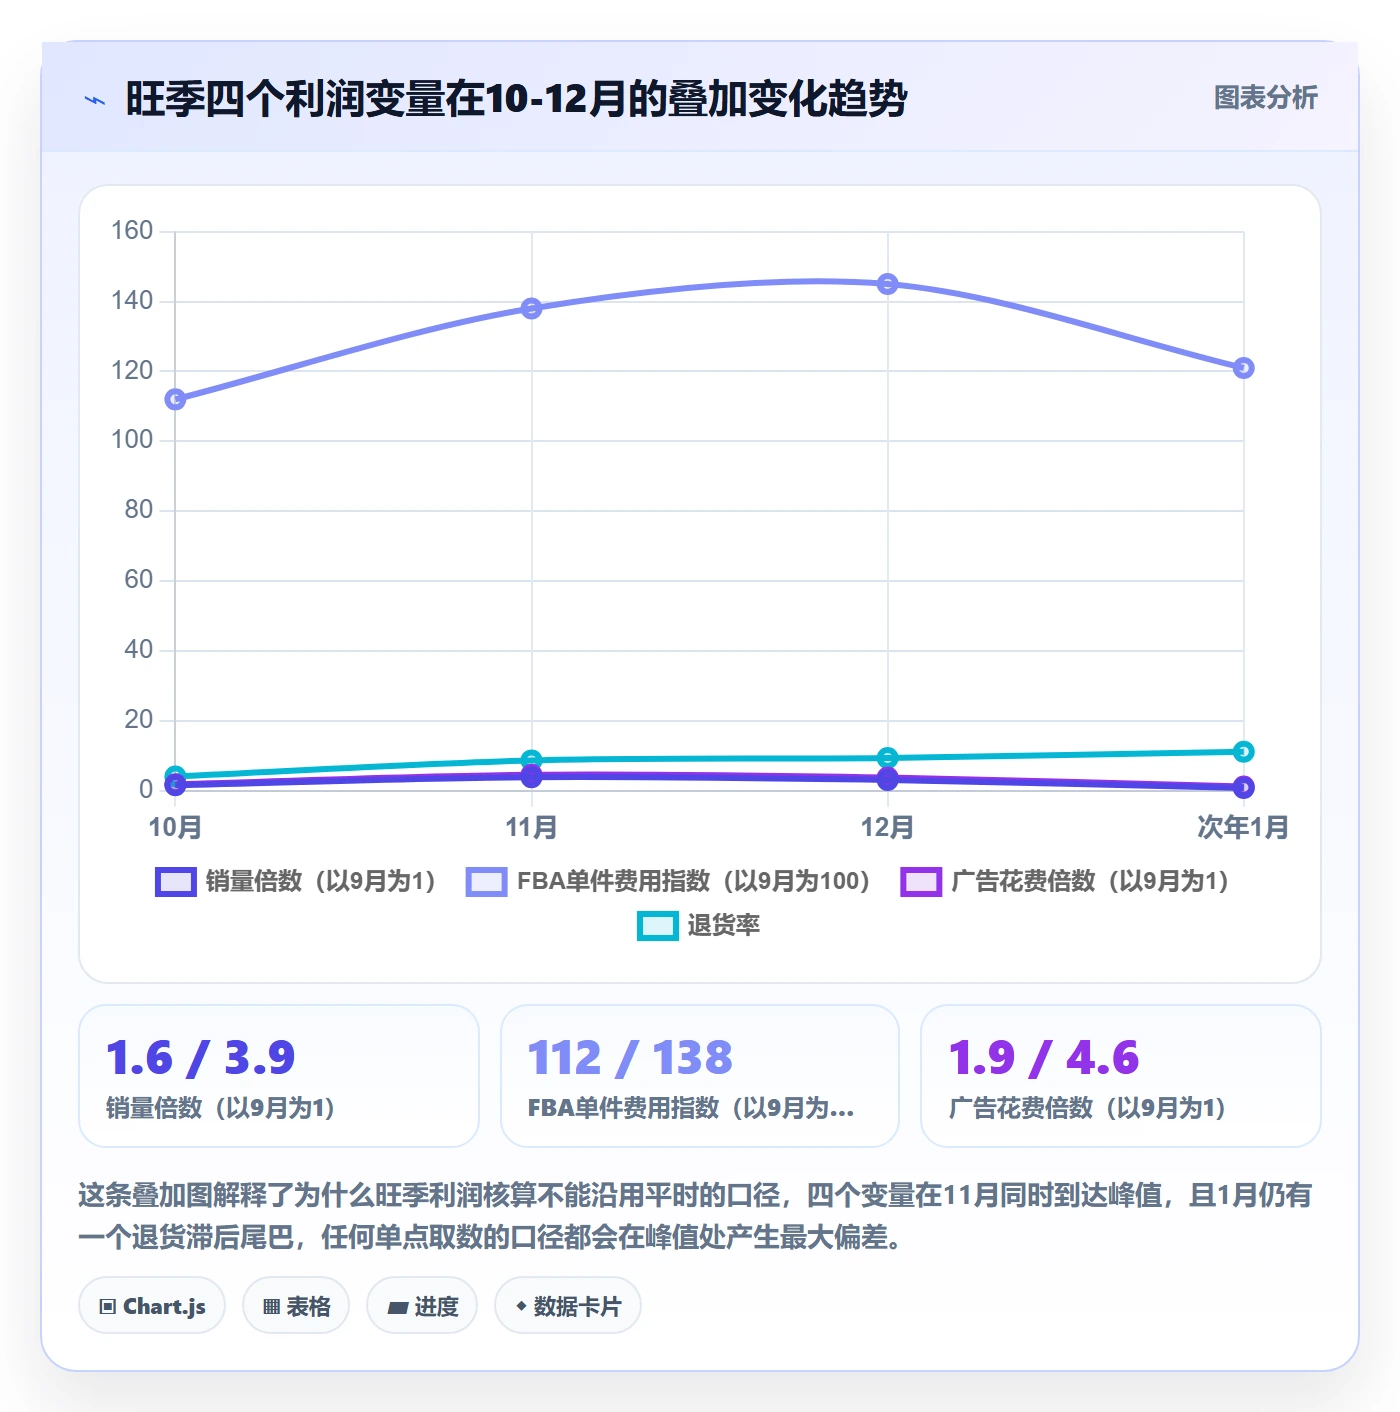This screenshot has height=1412, width=1400.
Task: Click 销量倍数（以9月为1）legend label
Action: coord(321,882)
